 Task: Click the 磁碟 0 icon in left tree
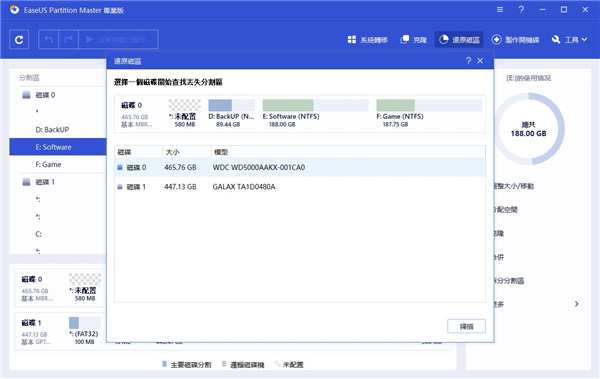(x=26, y=95)
